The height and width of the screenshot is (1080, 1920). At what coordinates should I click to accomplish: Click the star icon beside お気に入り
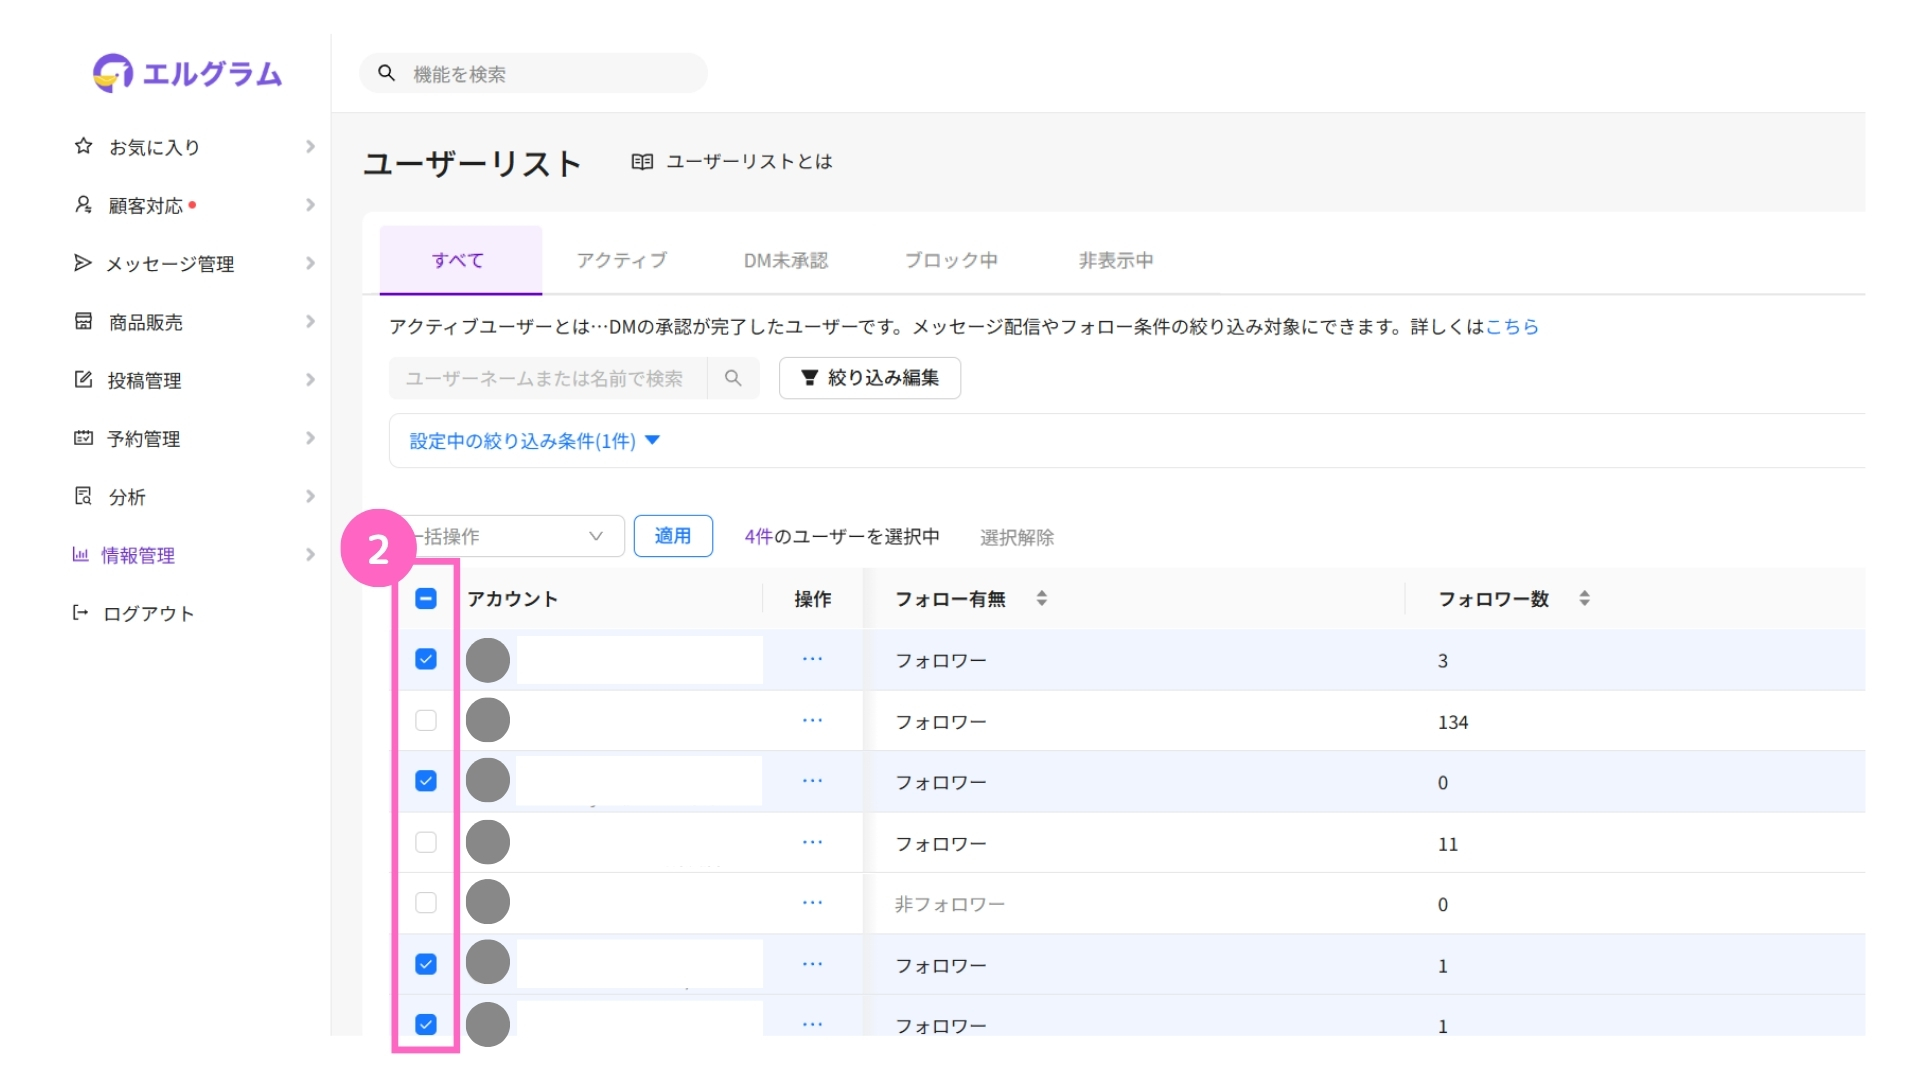pos(84,146)
